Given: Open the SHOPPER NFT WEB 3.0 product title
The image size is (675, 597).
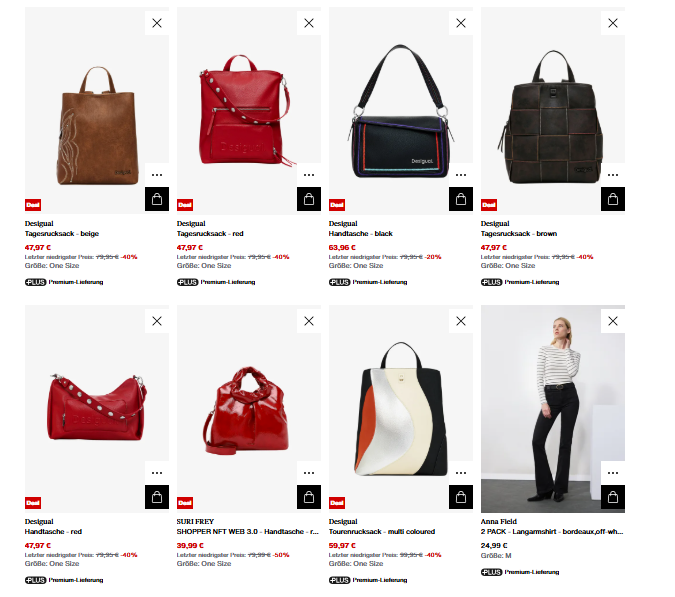Looking at the screenshot, I should [248, 532].
